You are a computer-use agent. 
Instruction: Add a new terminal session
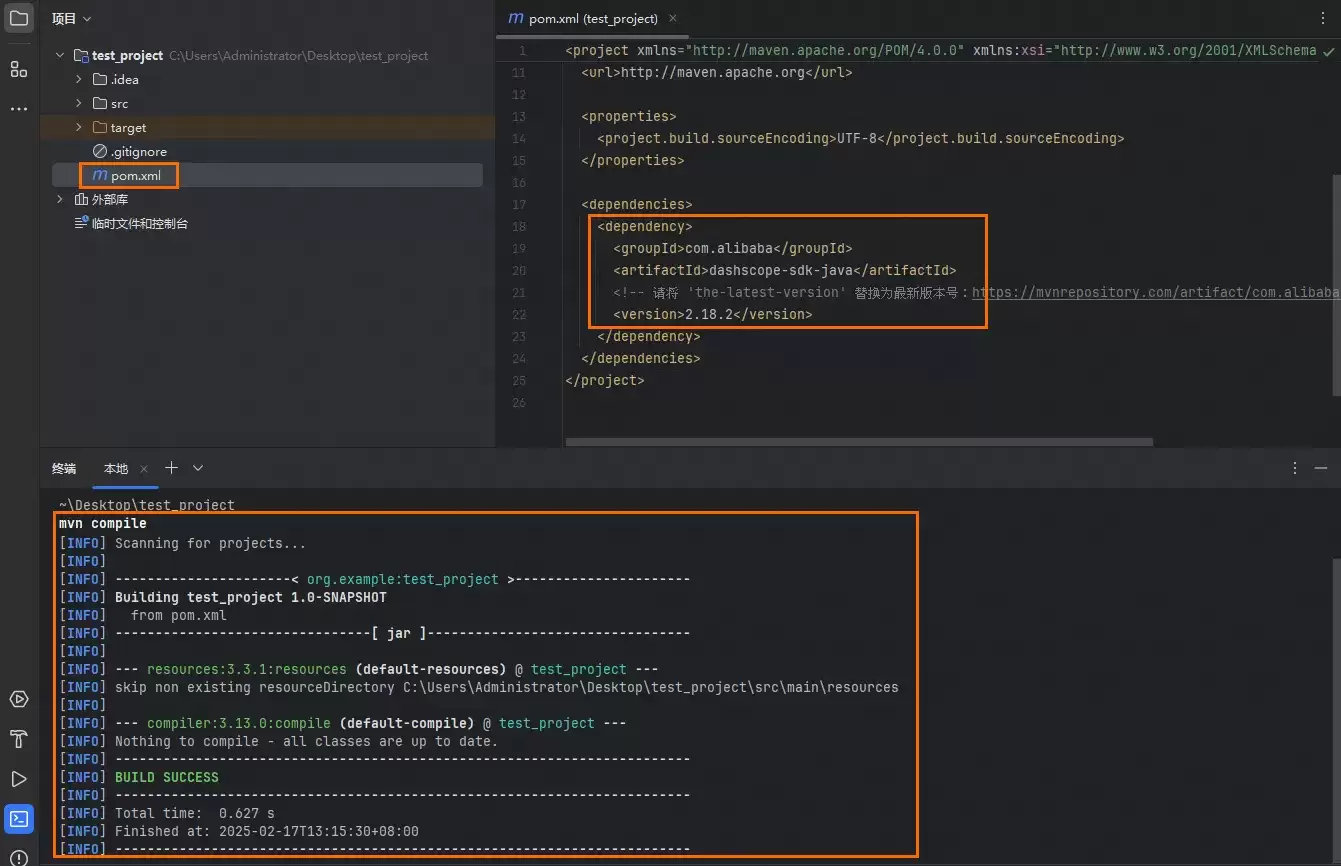(x=171, y=468)
